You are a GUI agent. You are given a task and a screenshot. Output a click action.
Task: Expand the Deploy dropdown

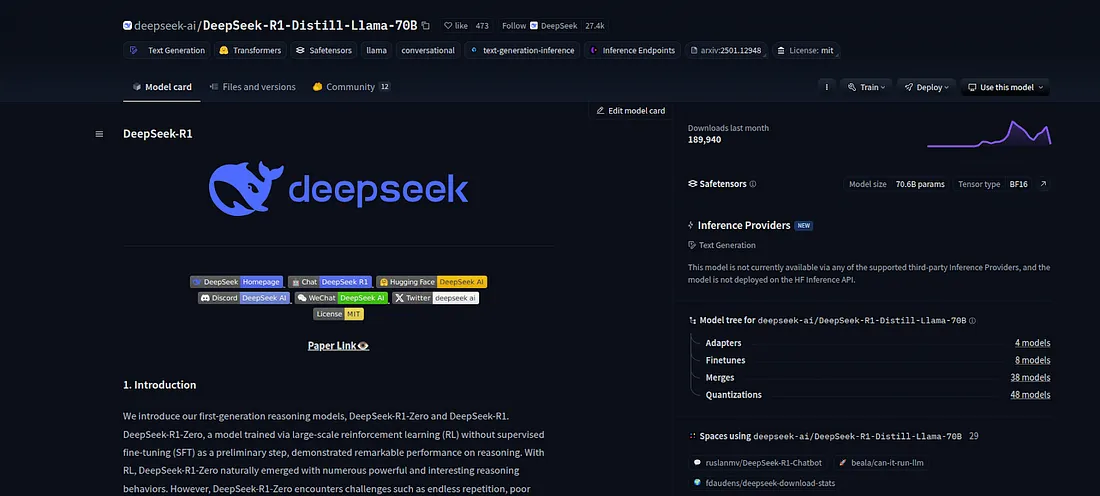[926, 87]
